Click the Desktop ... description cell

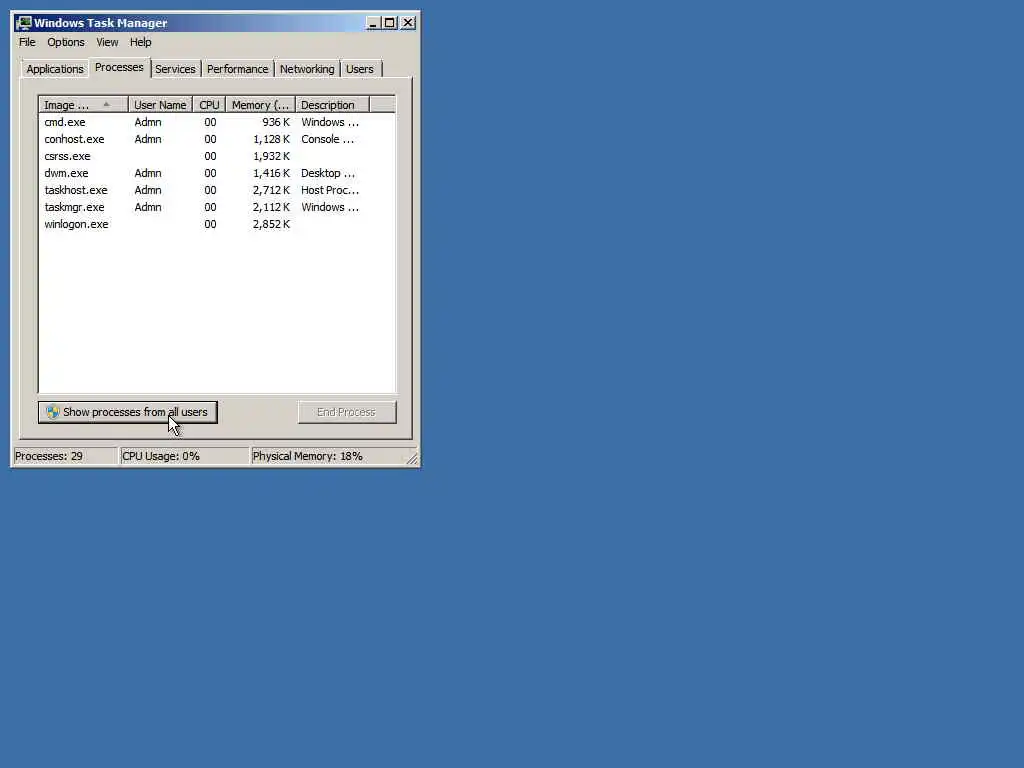point(328,173)
